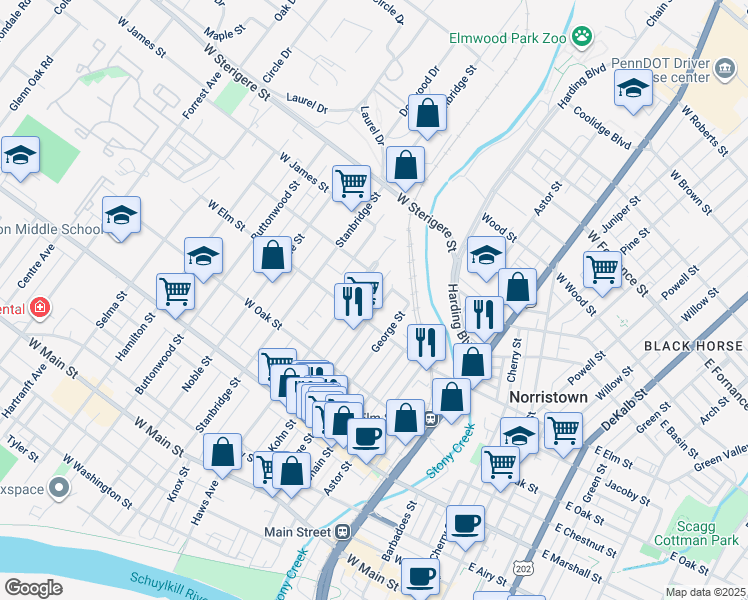Open the school marker below Norristown label

pyautogui.click(x=519, y=436)
